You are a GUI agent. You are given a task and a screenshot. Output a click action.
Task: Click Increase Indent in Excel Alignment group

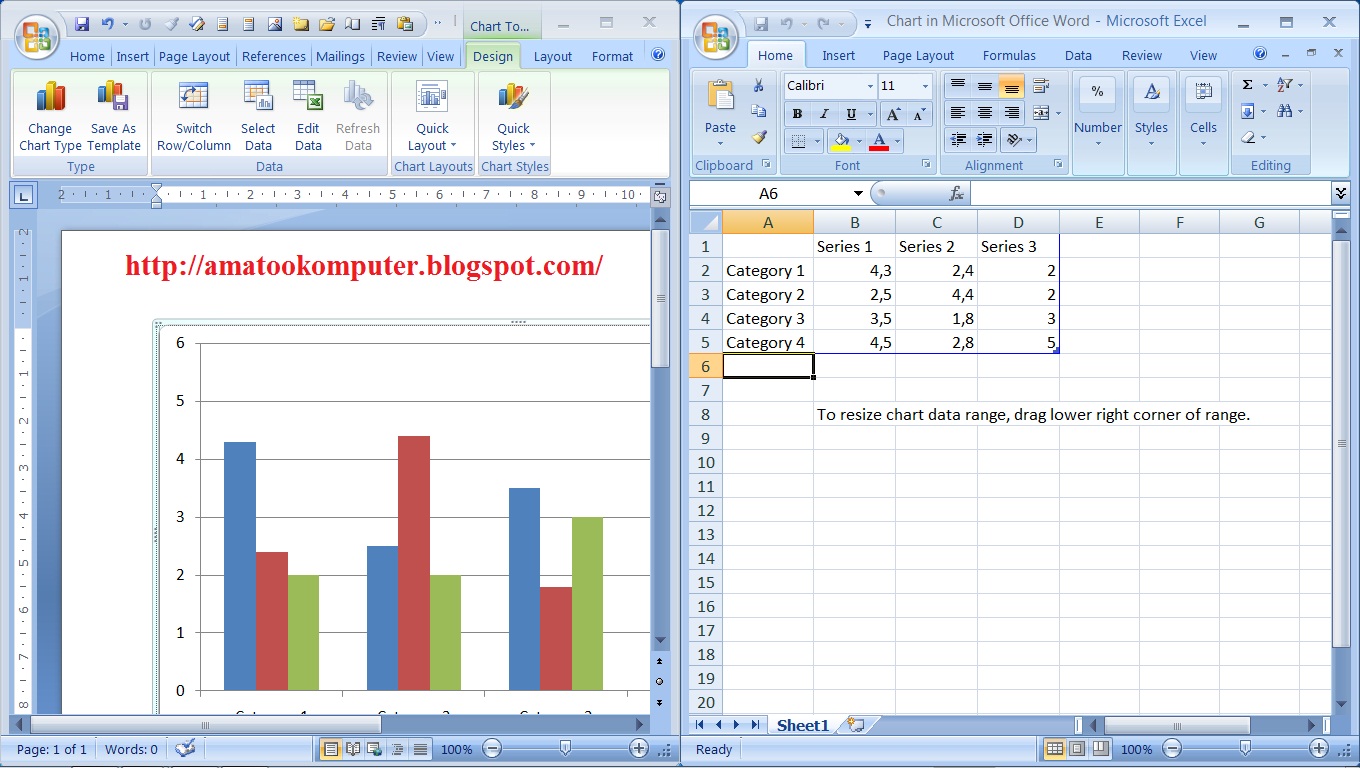[985, 140]
